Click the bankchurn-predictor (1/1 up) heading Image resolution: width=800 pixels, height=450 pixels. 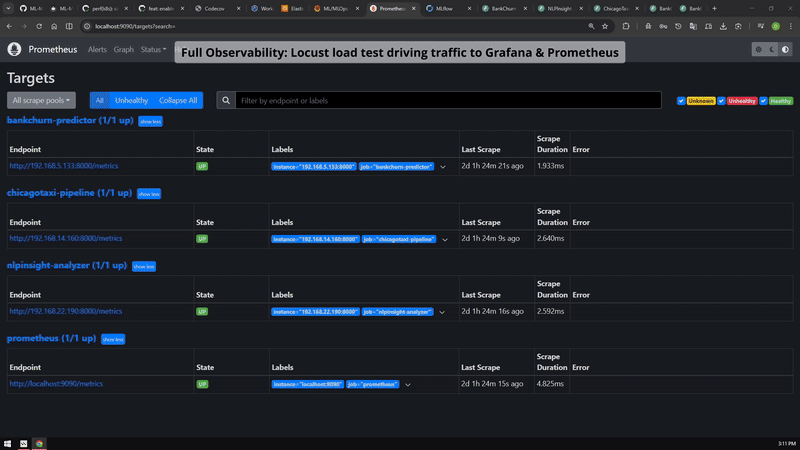point(70,120)
